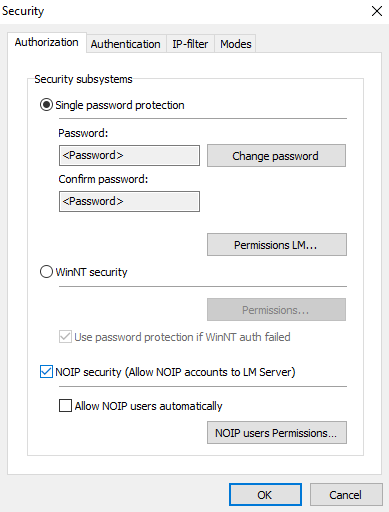
Task: Disable the NOIP security checkbox
Action: [x=46, y=372]
